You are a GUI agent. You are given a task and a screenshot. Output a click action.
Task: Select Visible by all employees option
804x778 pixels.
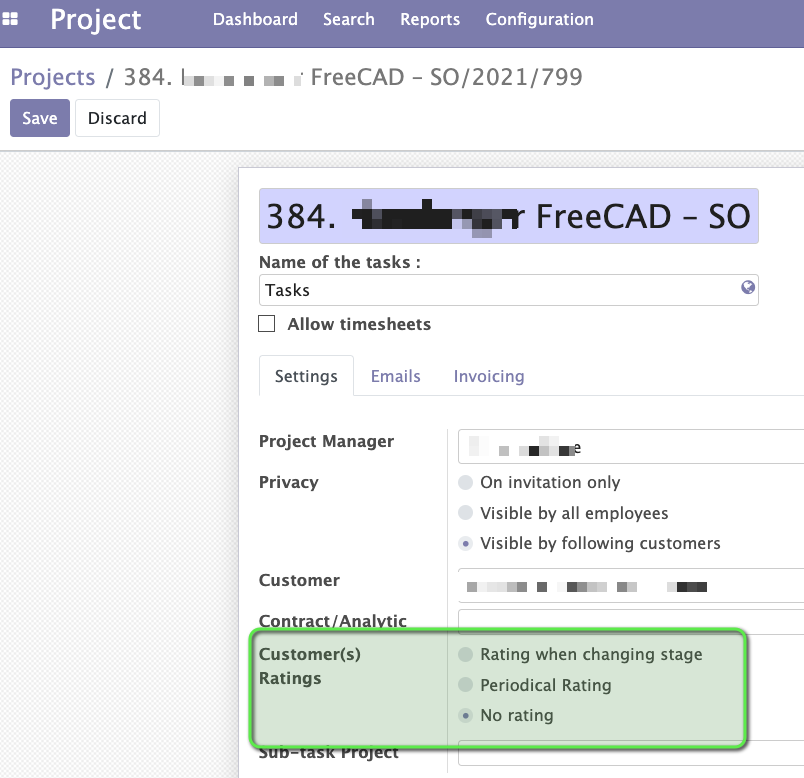click(x=465, y=513)
